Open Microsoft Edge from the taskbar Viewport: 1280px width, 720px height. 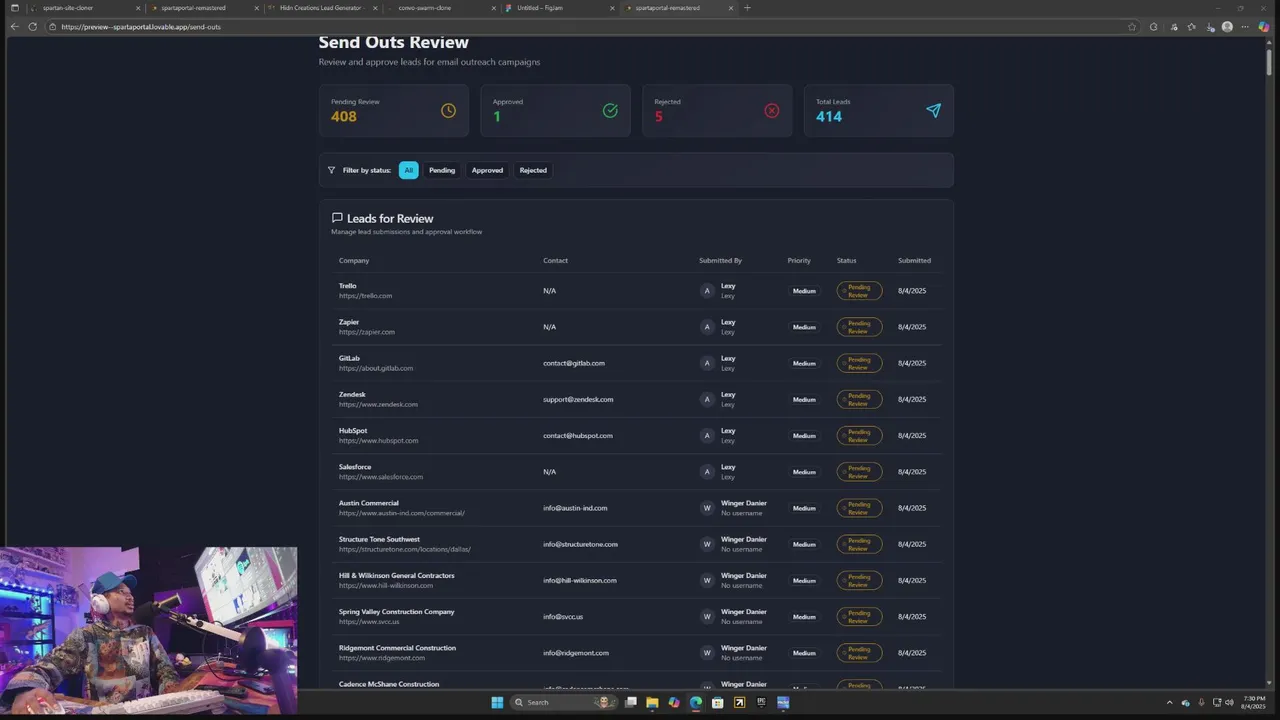click(696, 702)
